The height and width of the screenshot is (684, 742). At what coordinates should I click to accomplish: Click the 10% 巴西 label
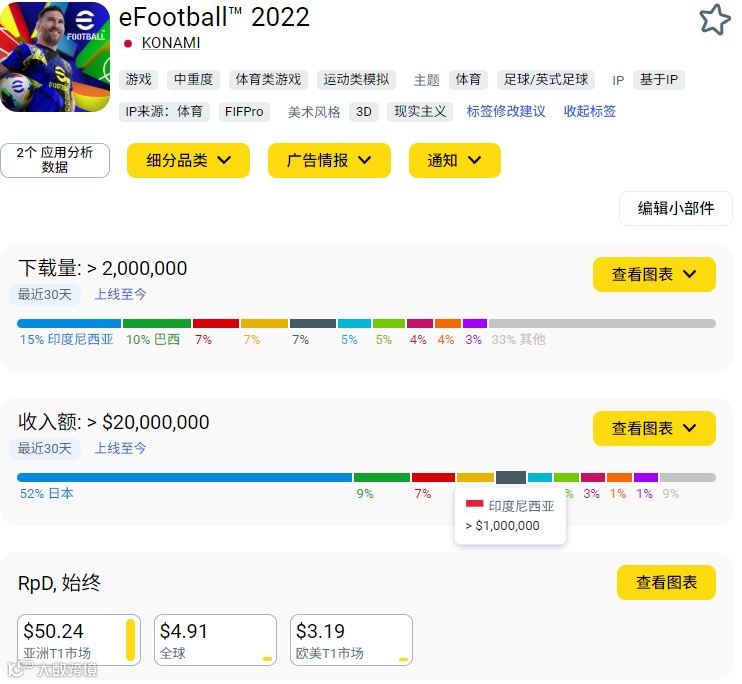153,340
